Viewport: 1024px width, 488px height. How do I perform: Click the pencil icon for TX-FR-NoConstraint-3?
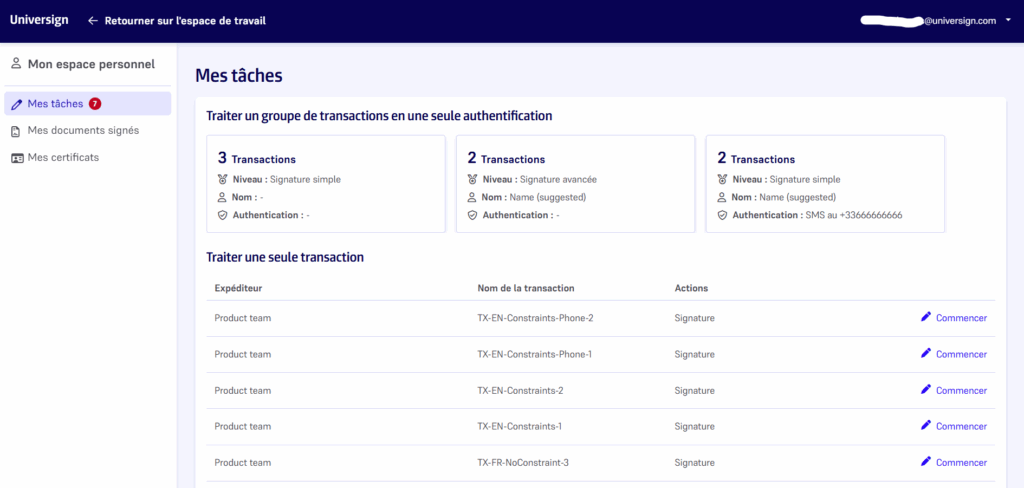(926, 462)
